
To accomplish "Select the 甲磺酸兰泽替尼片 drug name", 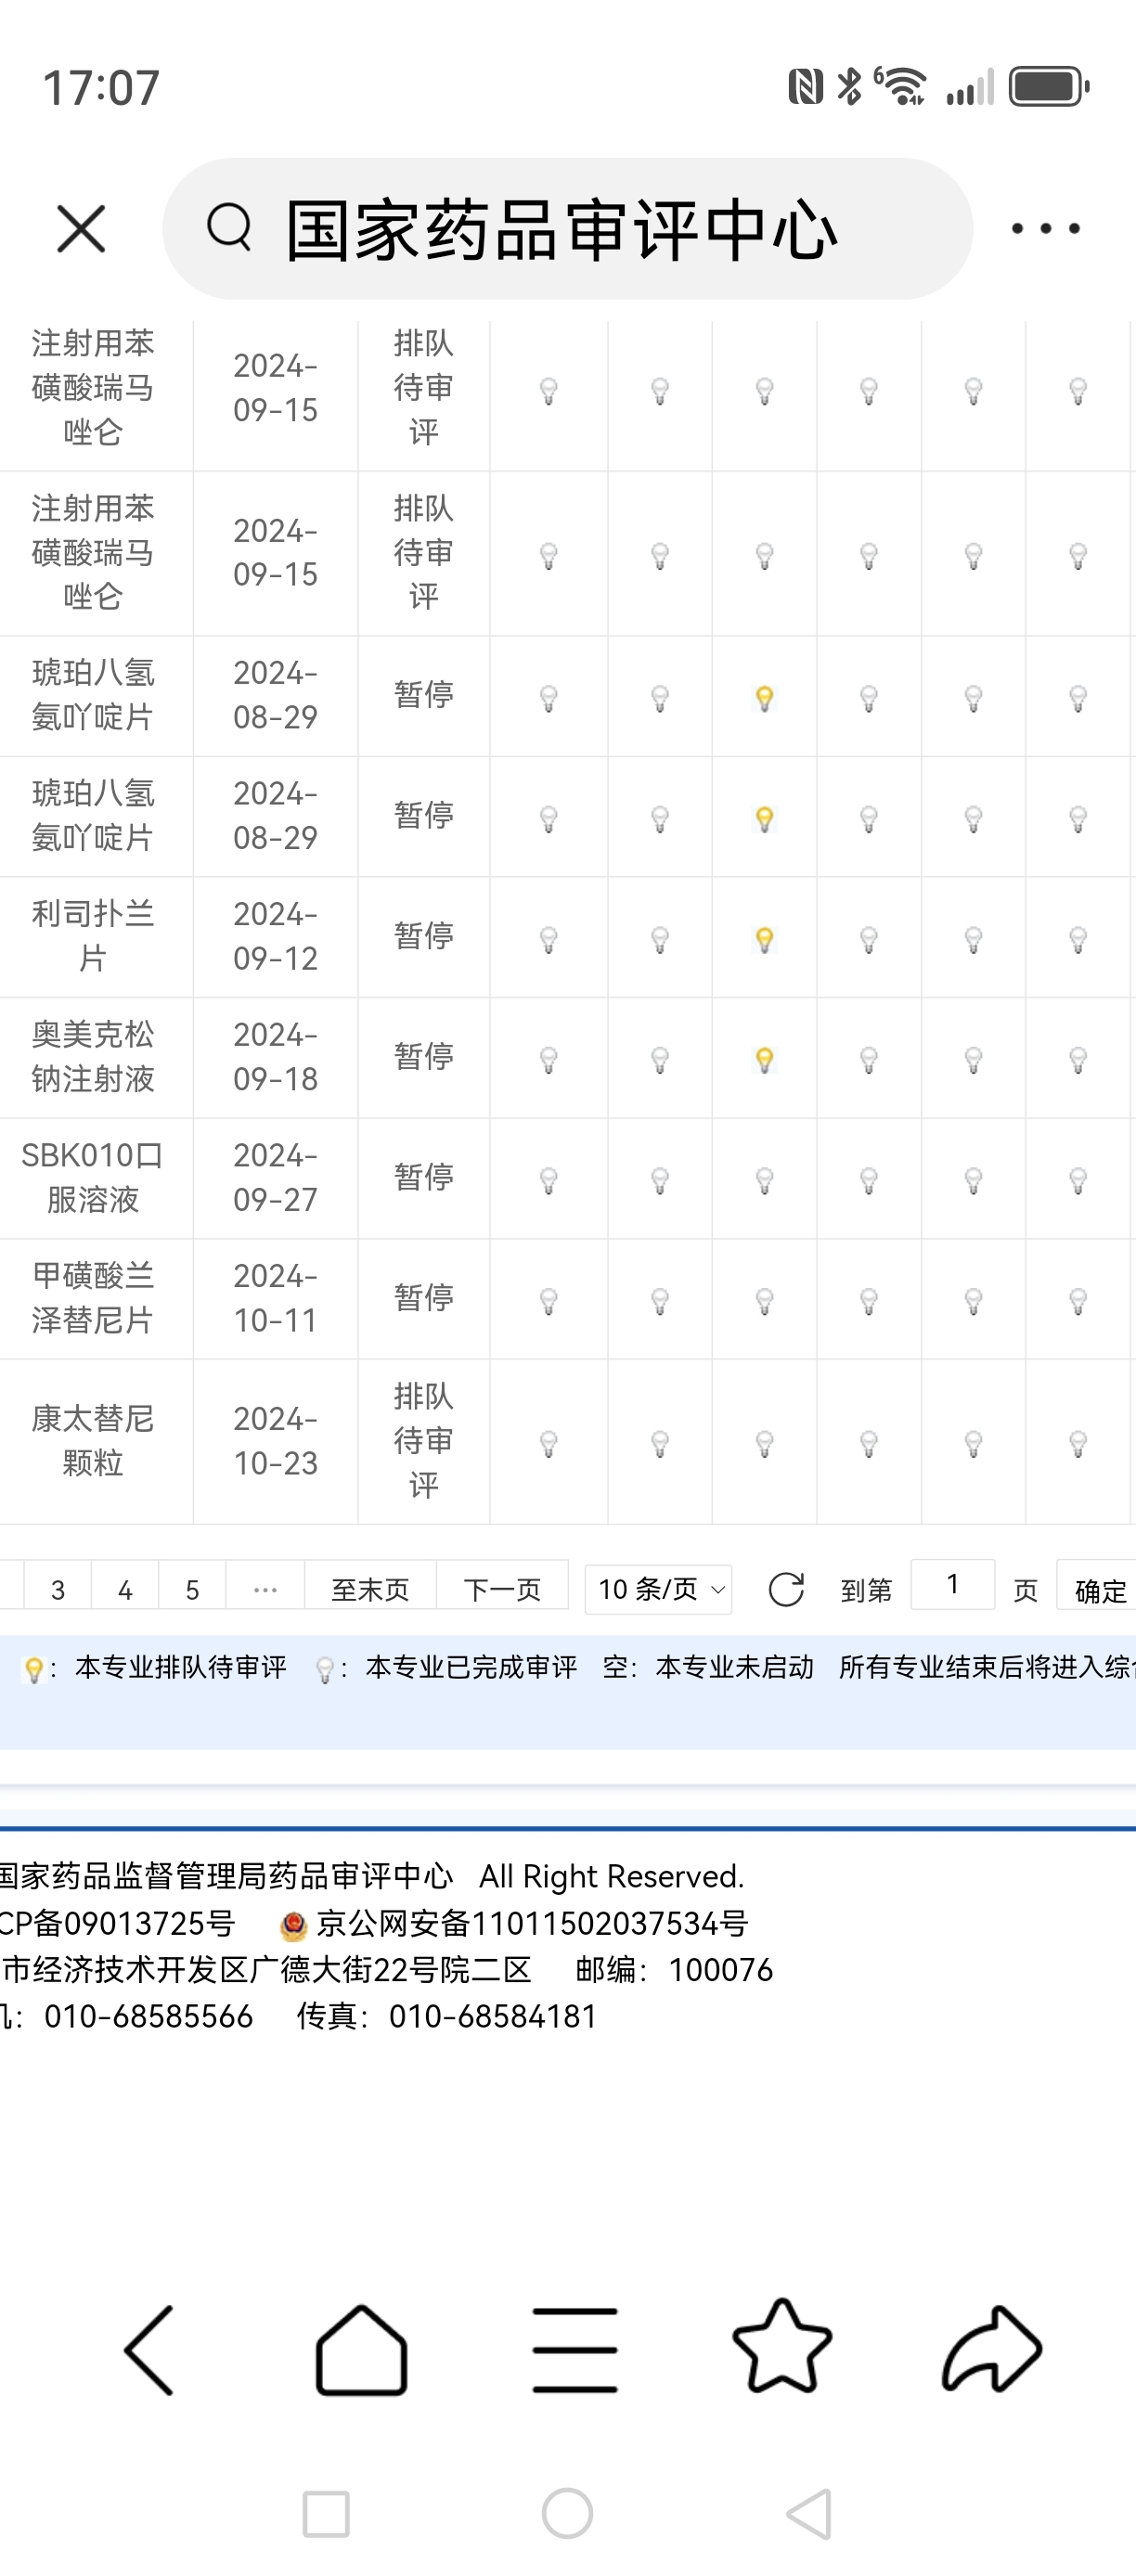I will point(93,1297).
